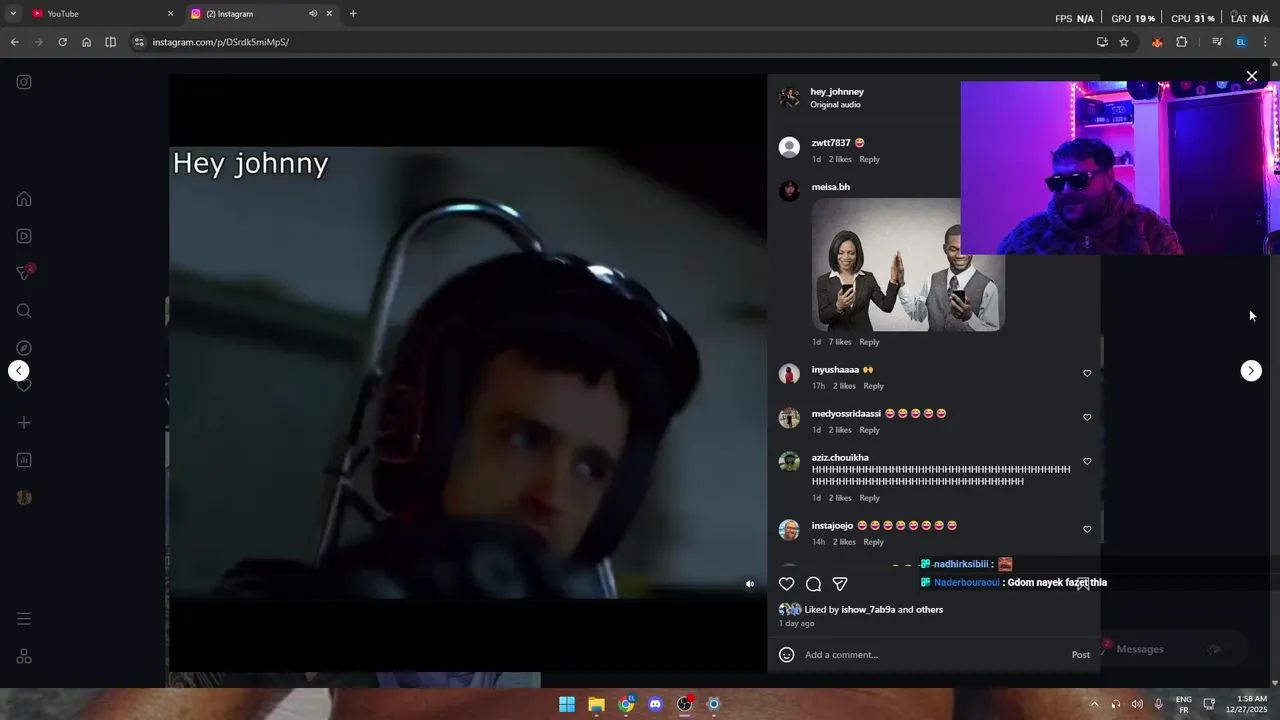
Task: View 7 likes on meisa.bh's comment
Action: coord(840,342)
